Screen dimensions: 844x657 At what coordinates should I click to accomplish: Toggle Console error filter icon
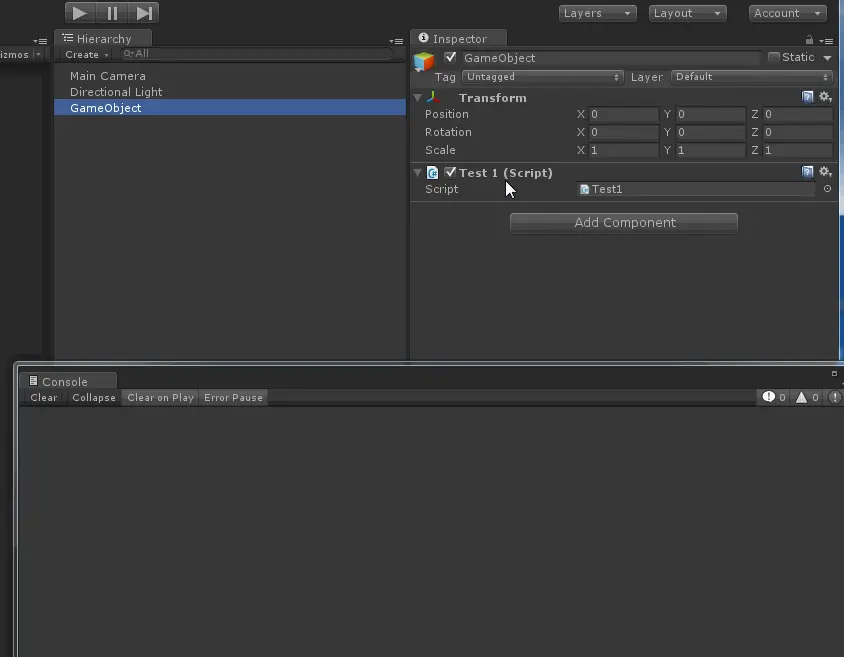[834, 397]
